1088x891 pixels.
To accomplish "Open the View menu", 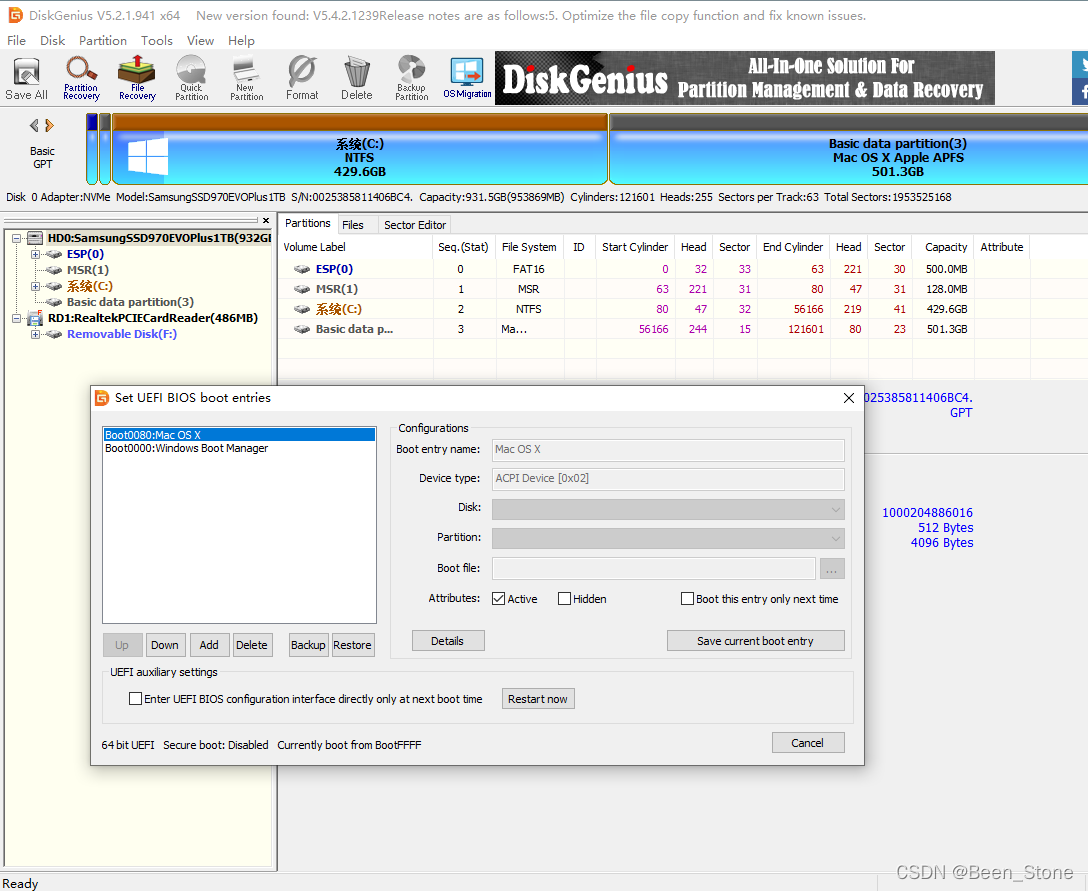I will 201,41.
